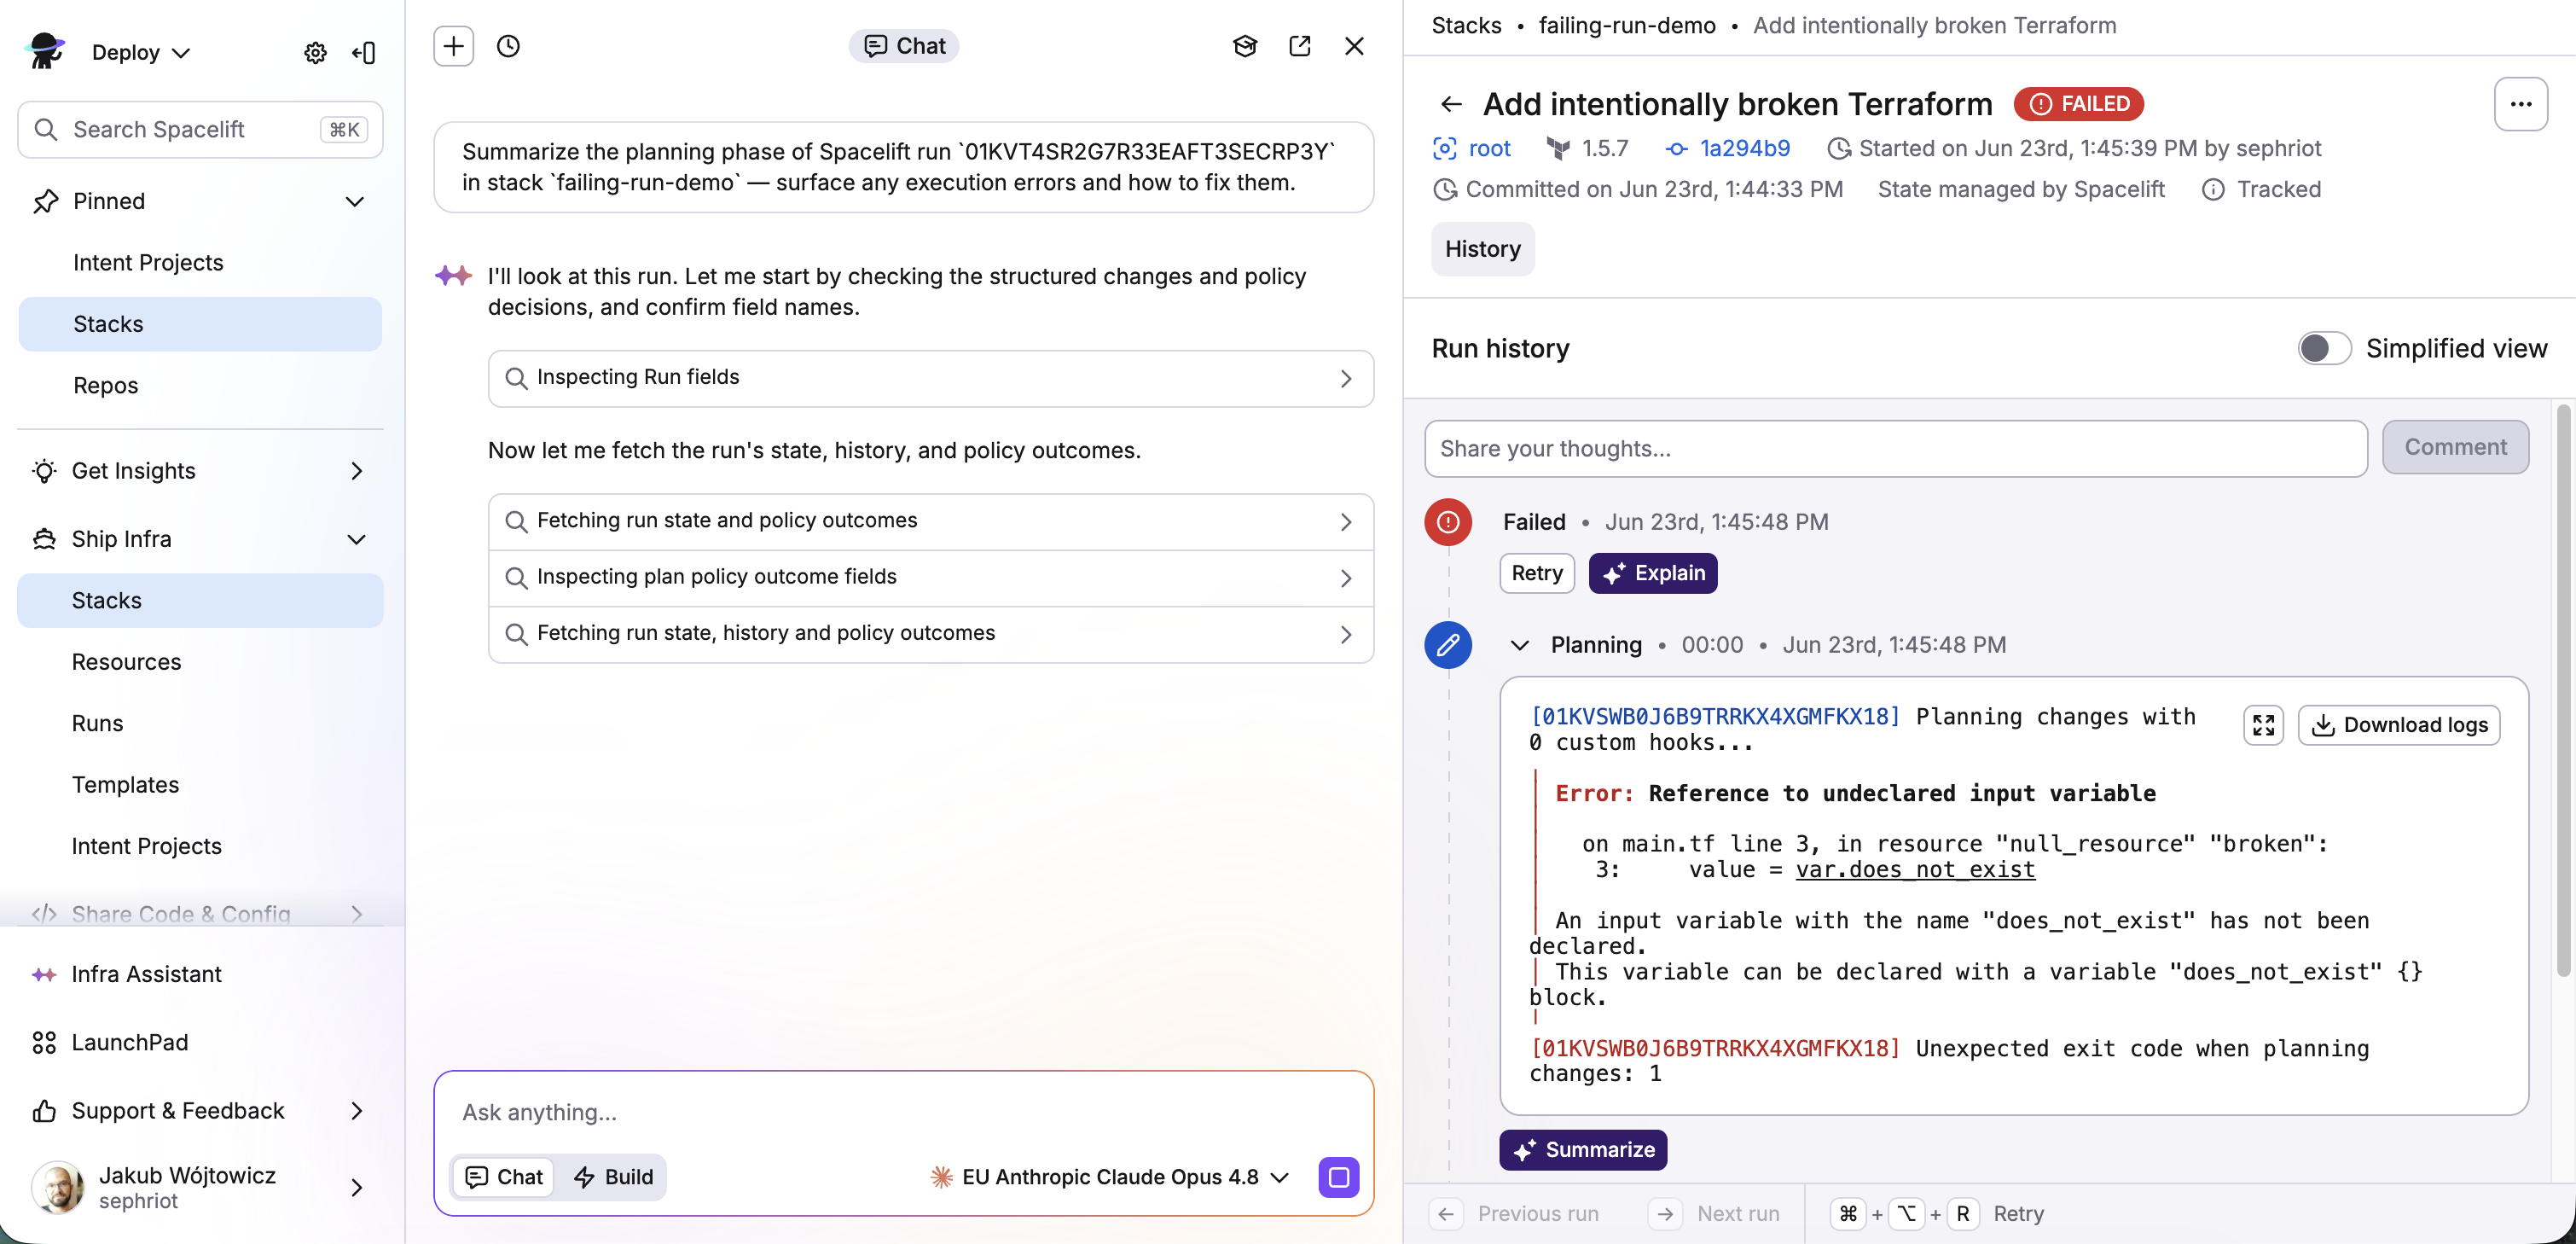Open Intent Projects under Pinned
This screenshot has height=1244, width=2576.
pyautogui.click(x=148, y=262)
